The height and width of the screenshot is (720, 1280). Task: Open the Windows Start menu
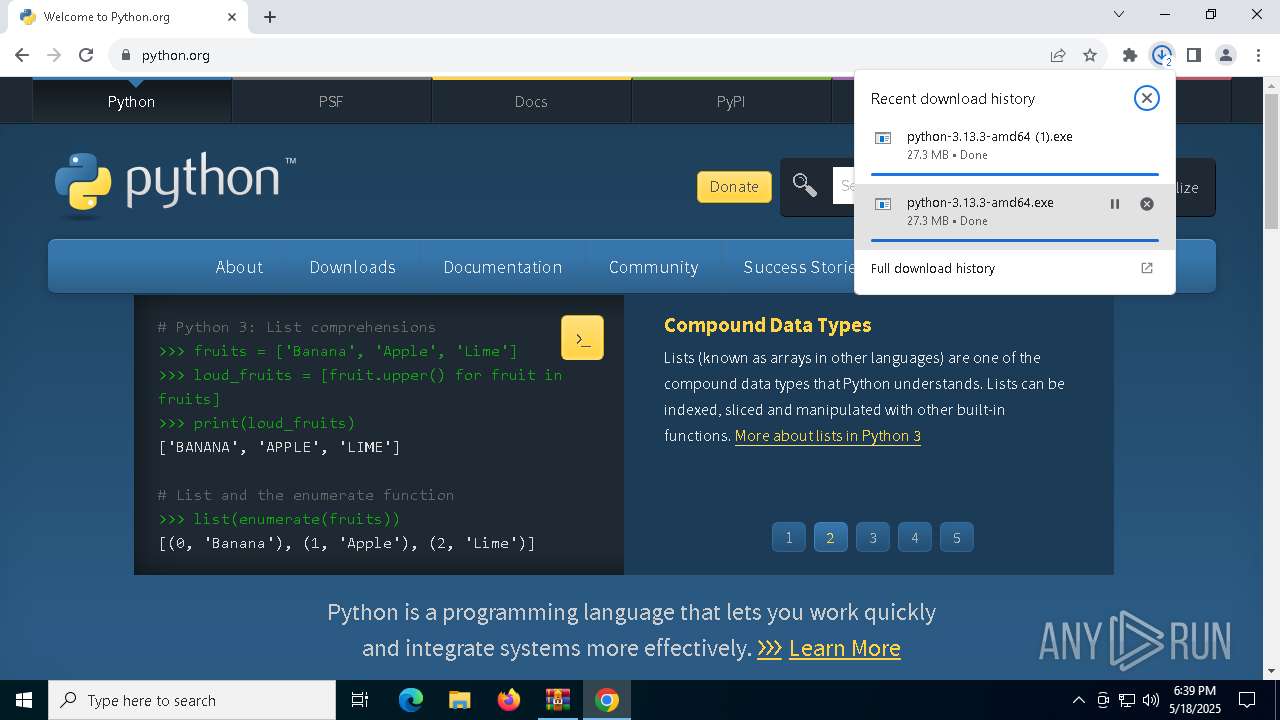(x=24, y=700)
